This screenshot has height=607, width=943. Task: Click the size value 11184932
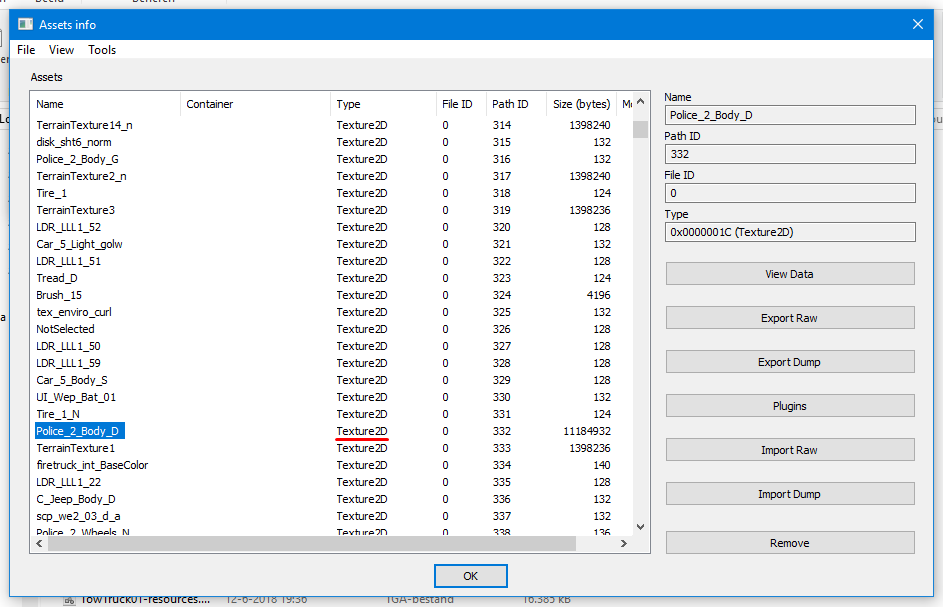pyautogui.click(x=586, y=431)
